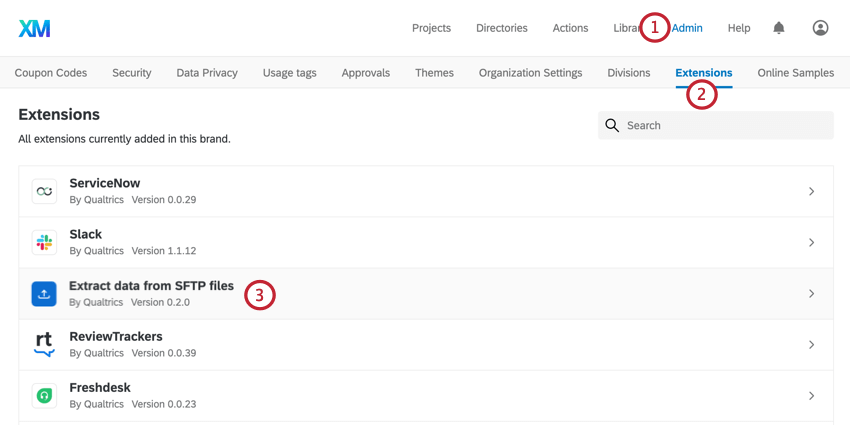The image size is (850, 425).
Task: Expand the ReviewTrackers row chevron
Action: [812, 345]
